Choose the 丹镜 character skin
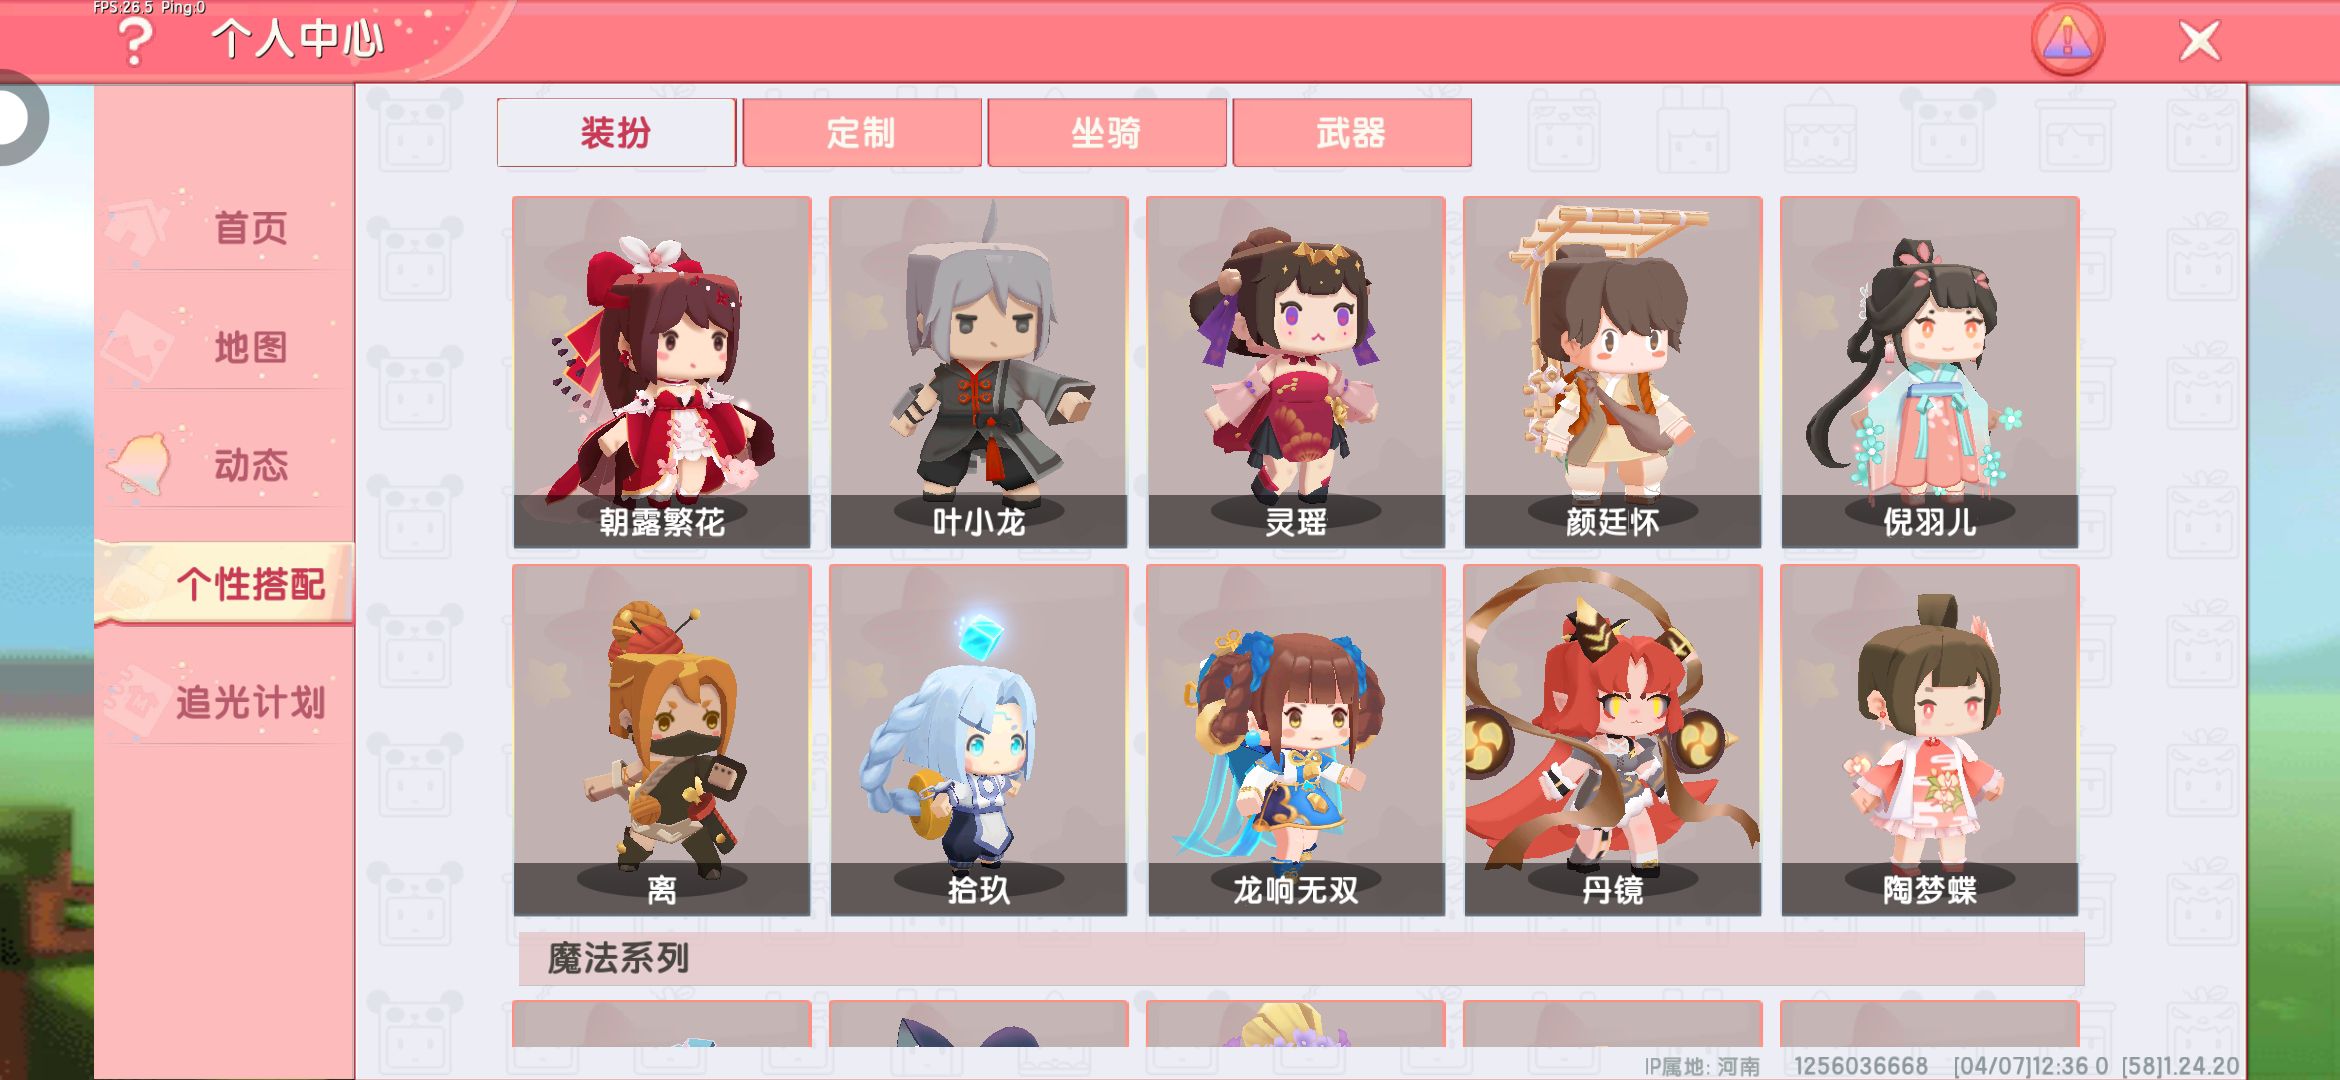The height and width of the screenshot is (1080, 2340). click(x=1613, y=740)
